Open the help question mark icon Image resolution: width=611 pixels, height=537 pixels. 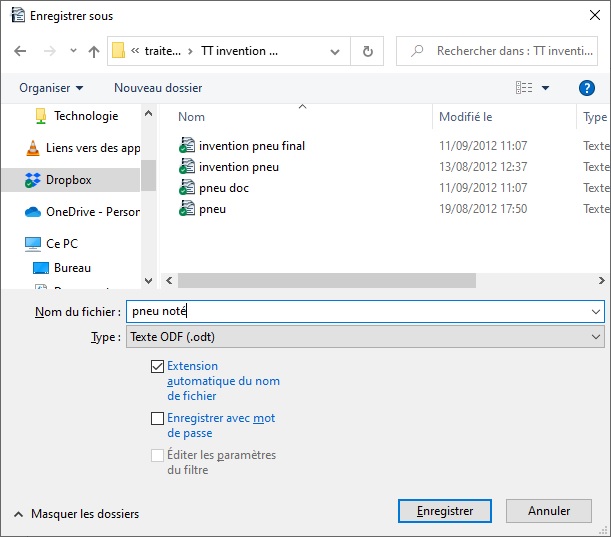587,88
